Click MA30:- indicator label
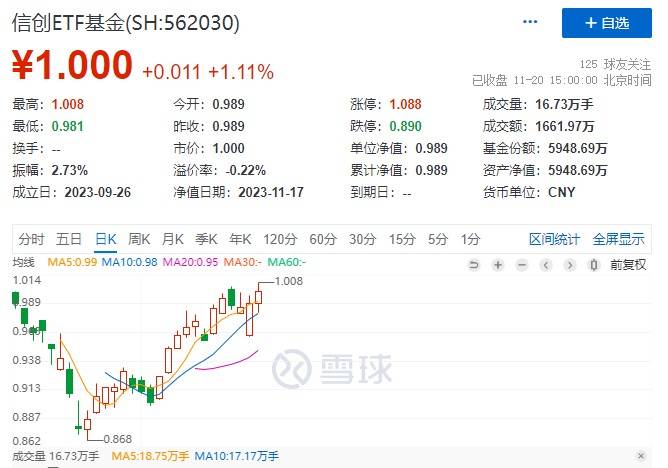This screenshot has width=668, height=468. pyautogui.click(x=243, y=262)
